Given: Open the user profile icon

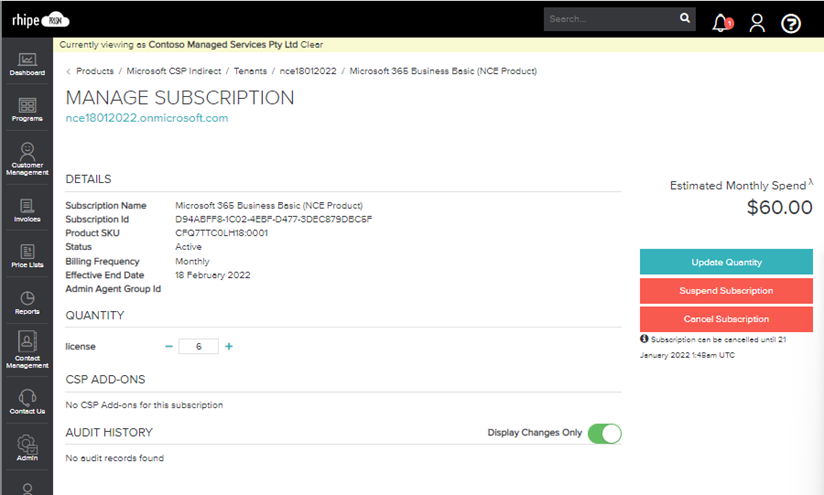Looking at the screenshot, I should point(757,23).
